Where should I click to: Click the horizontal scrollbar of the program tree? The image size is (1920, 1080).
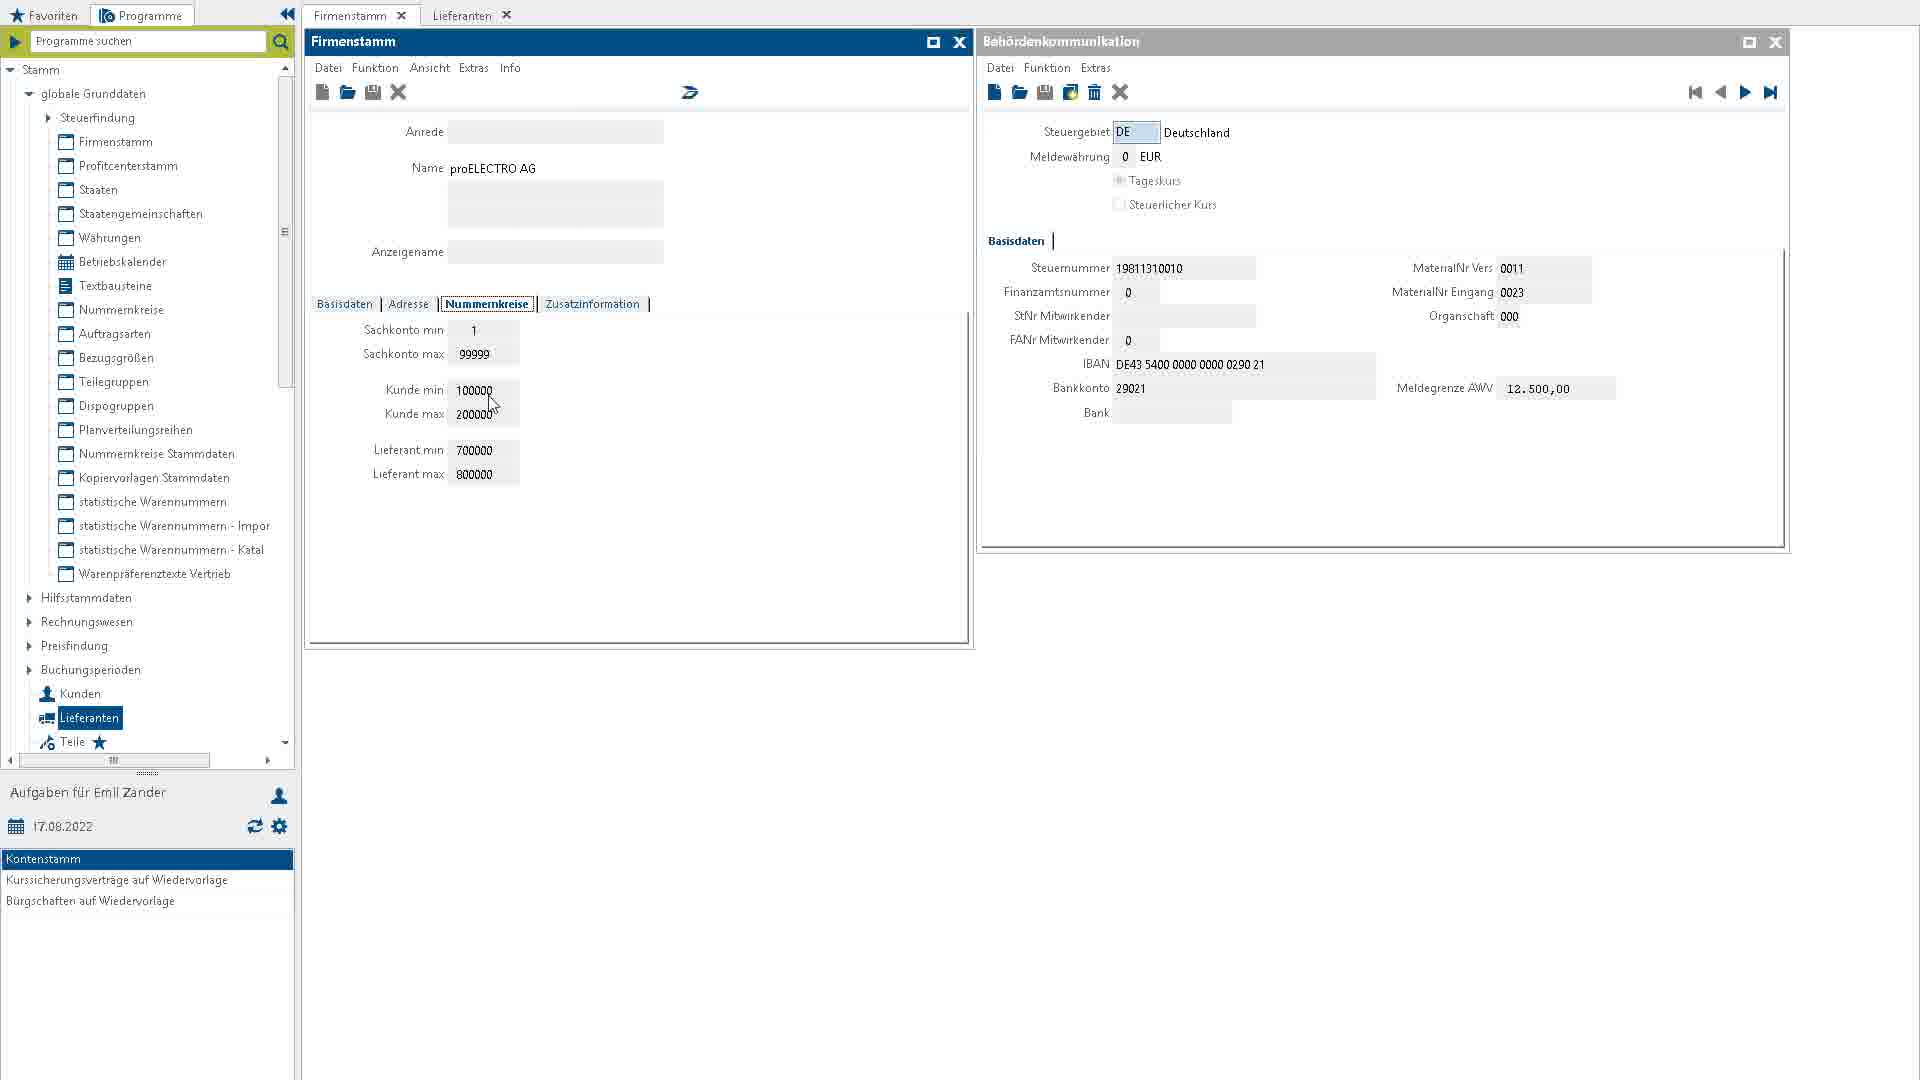114,760
